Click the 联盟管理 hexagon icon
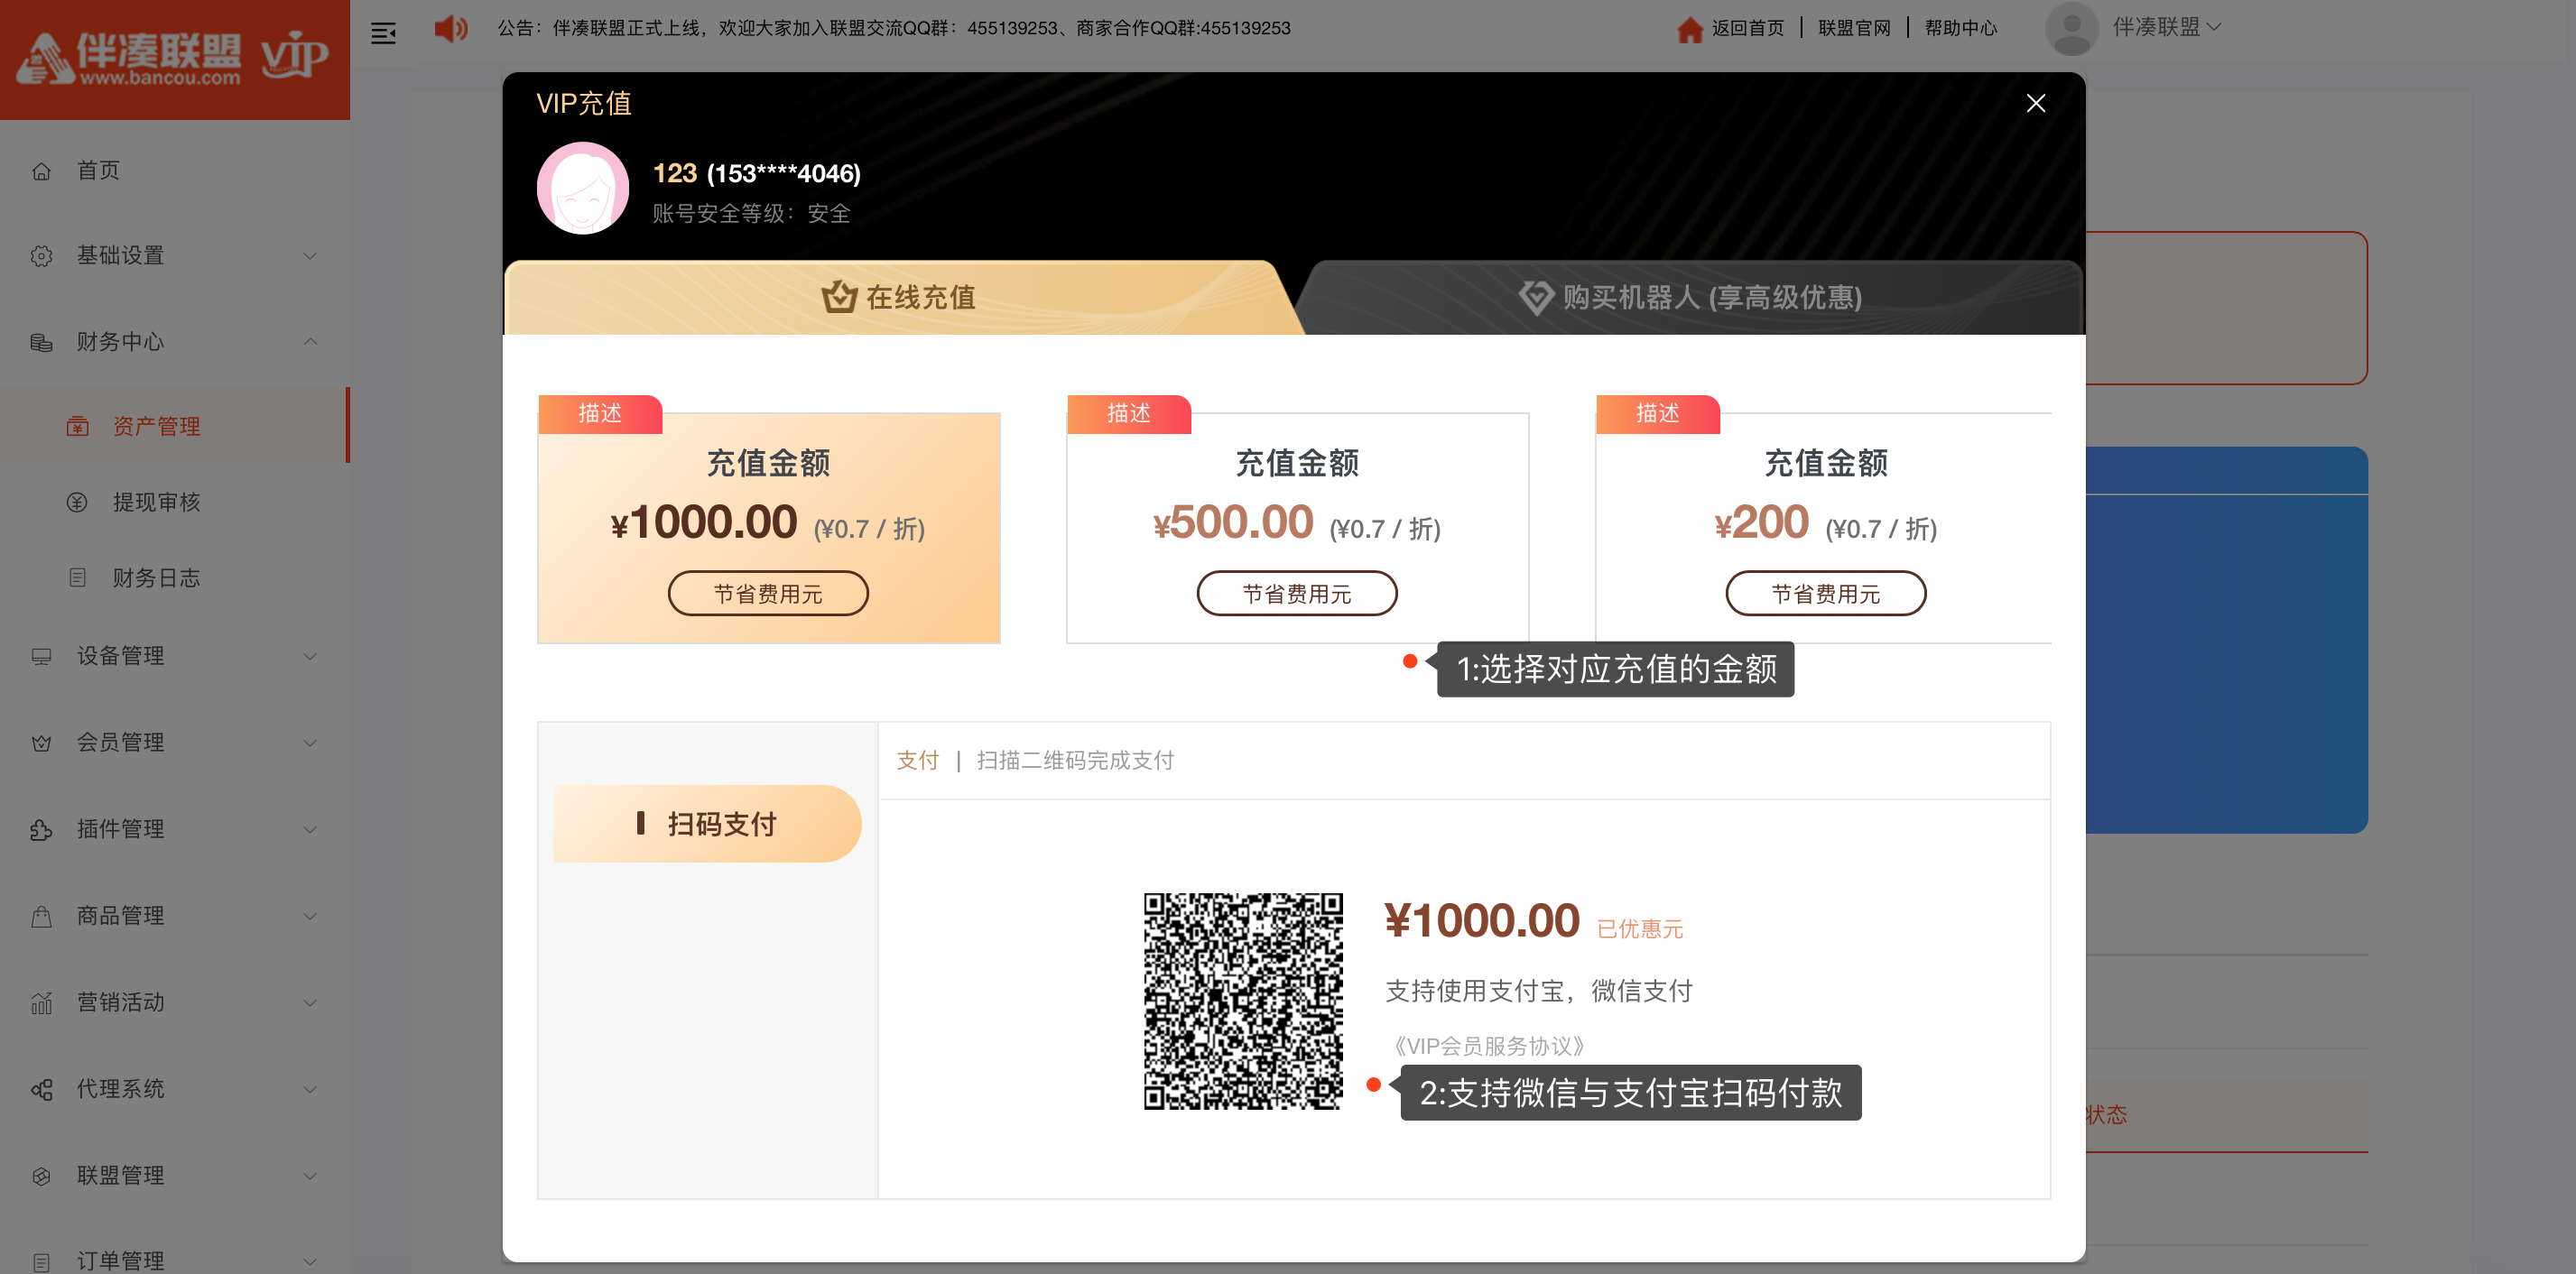Screen dimensions: 2576x1274 pyautogui.click(x=41, y=1176)
